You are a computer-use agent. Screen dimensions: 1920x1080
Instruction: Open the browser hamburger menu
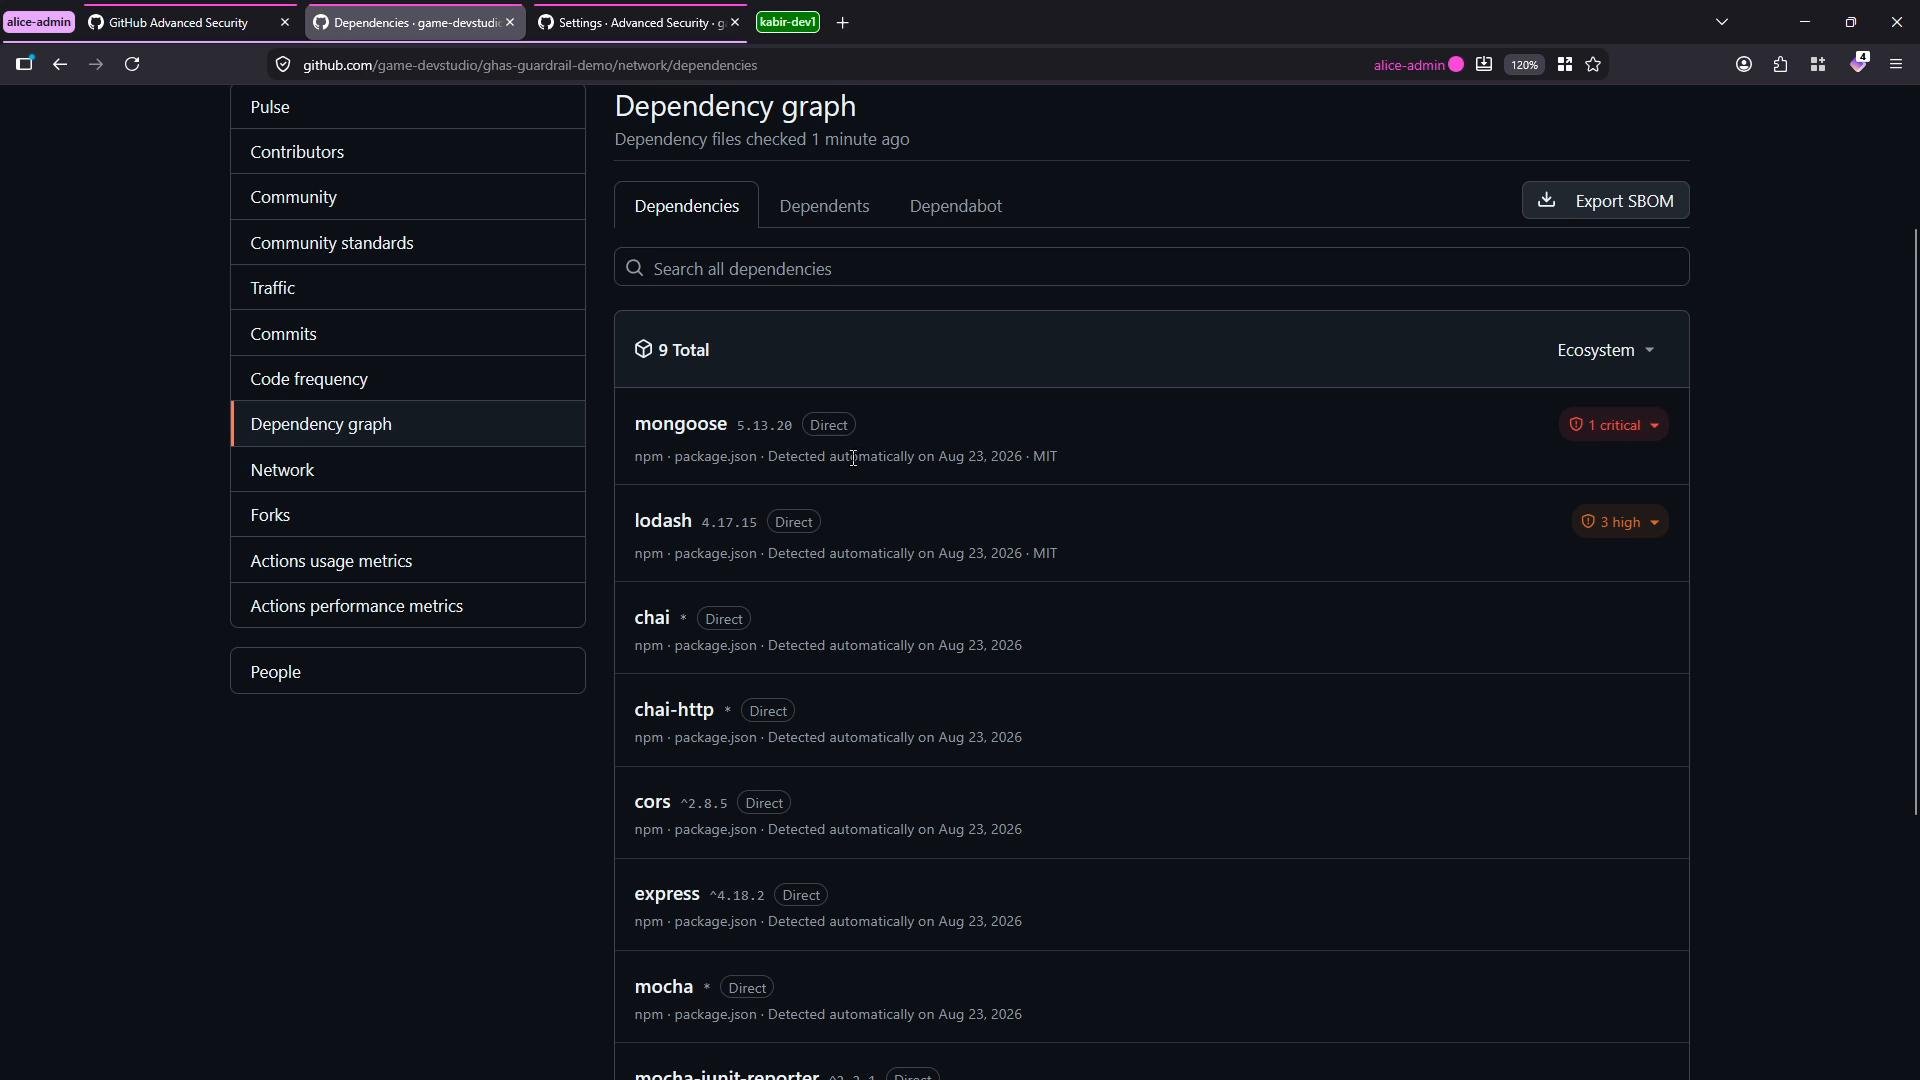tap(1896, 64)
